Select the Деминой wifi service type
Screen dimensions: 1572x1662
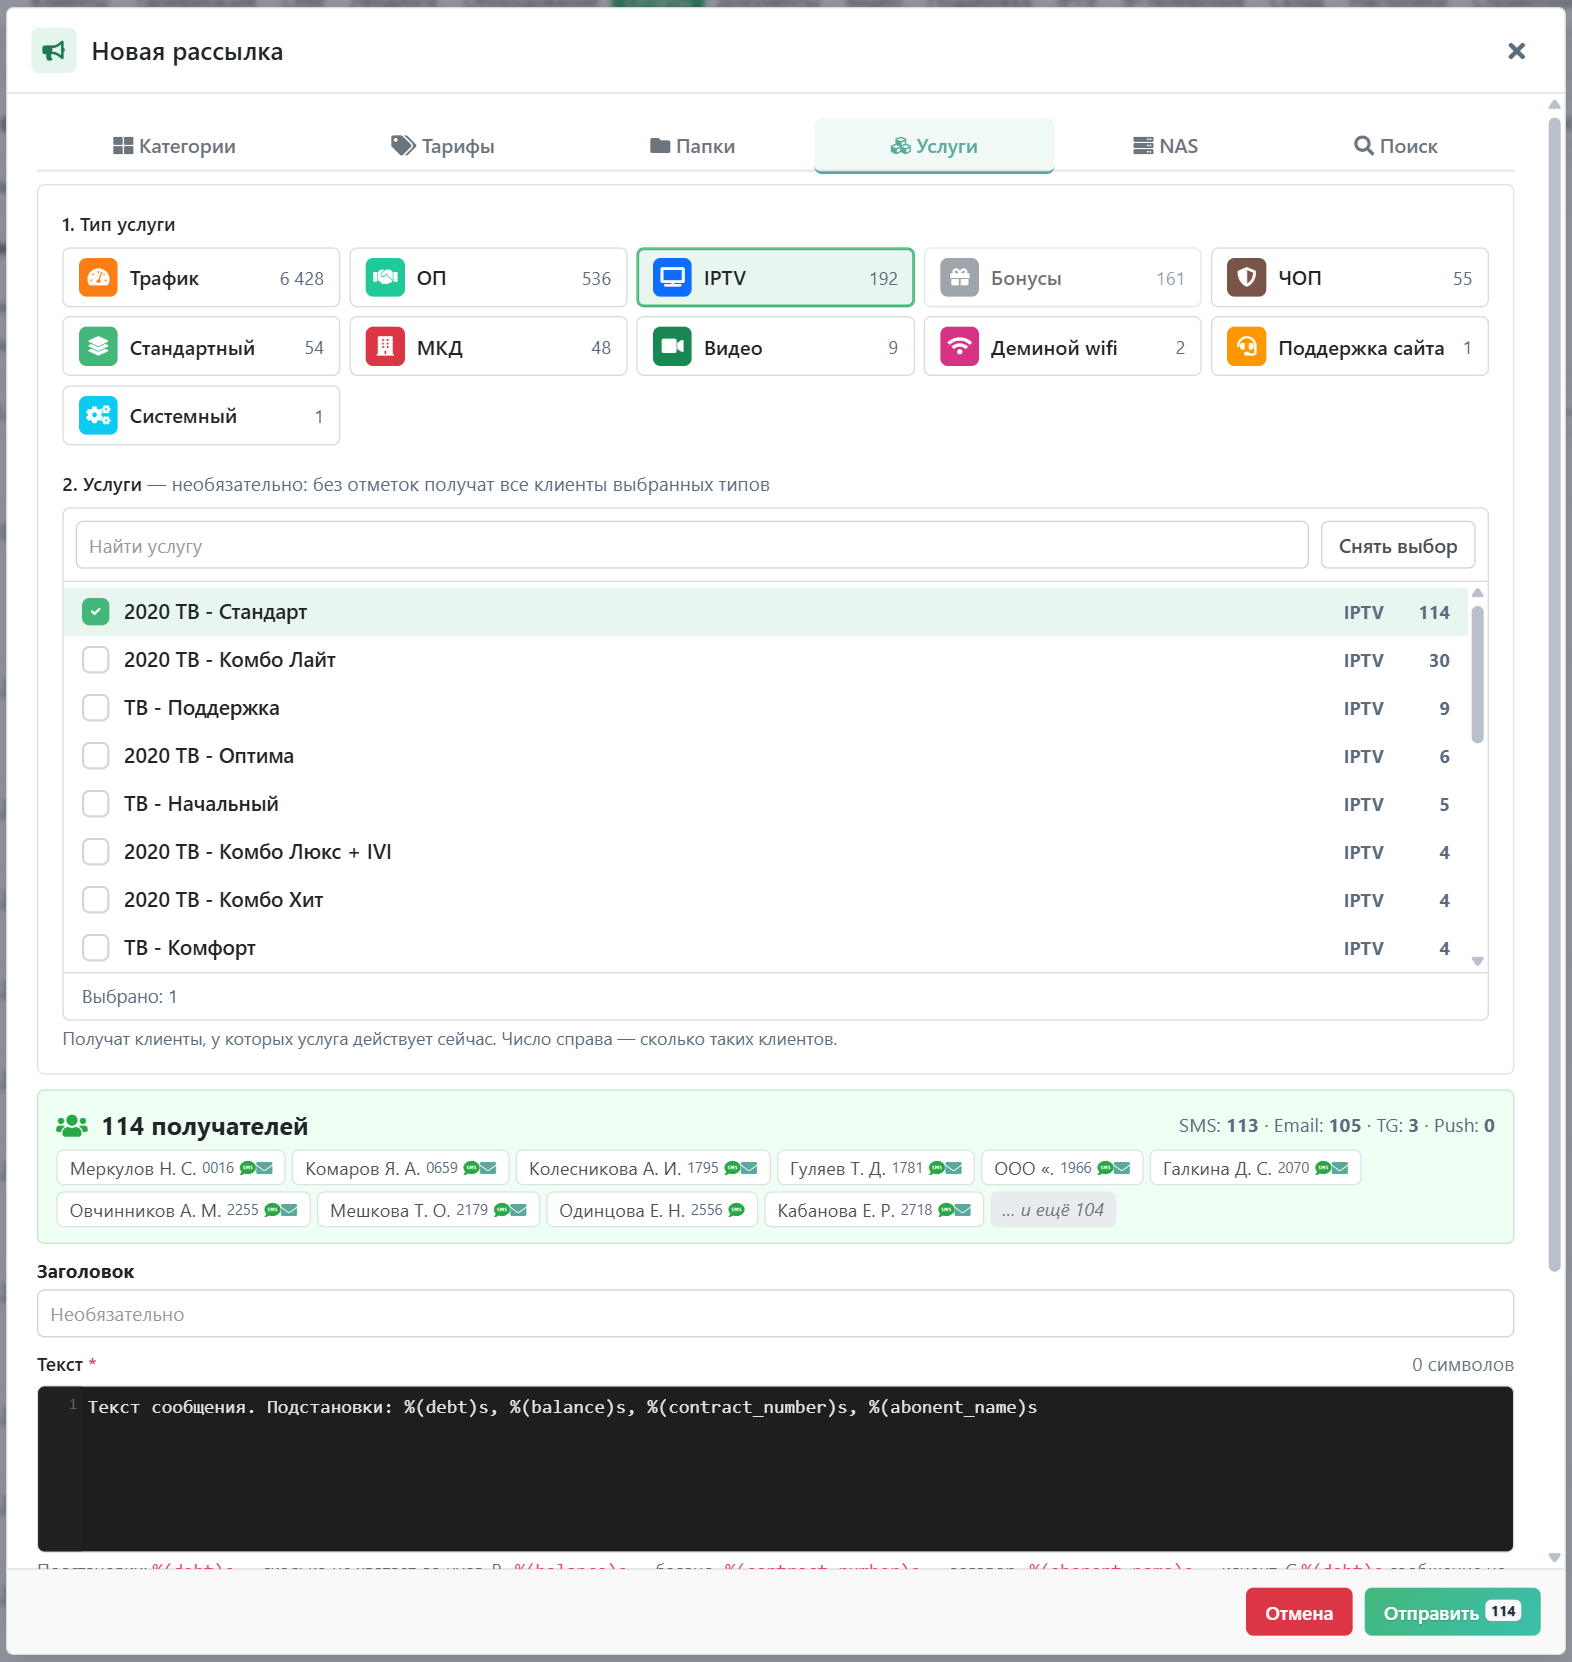[1062, 347]
